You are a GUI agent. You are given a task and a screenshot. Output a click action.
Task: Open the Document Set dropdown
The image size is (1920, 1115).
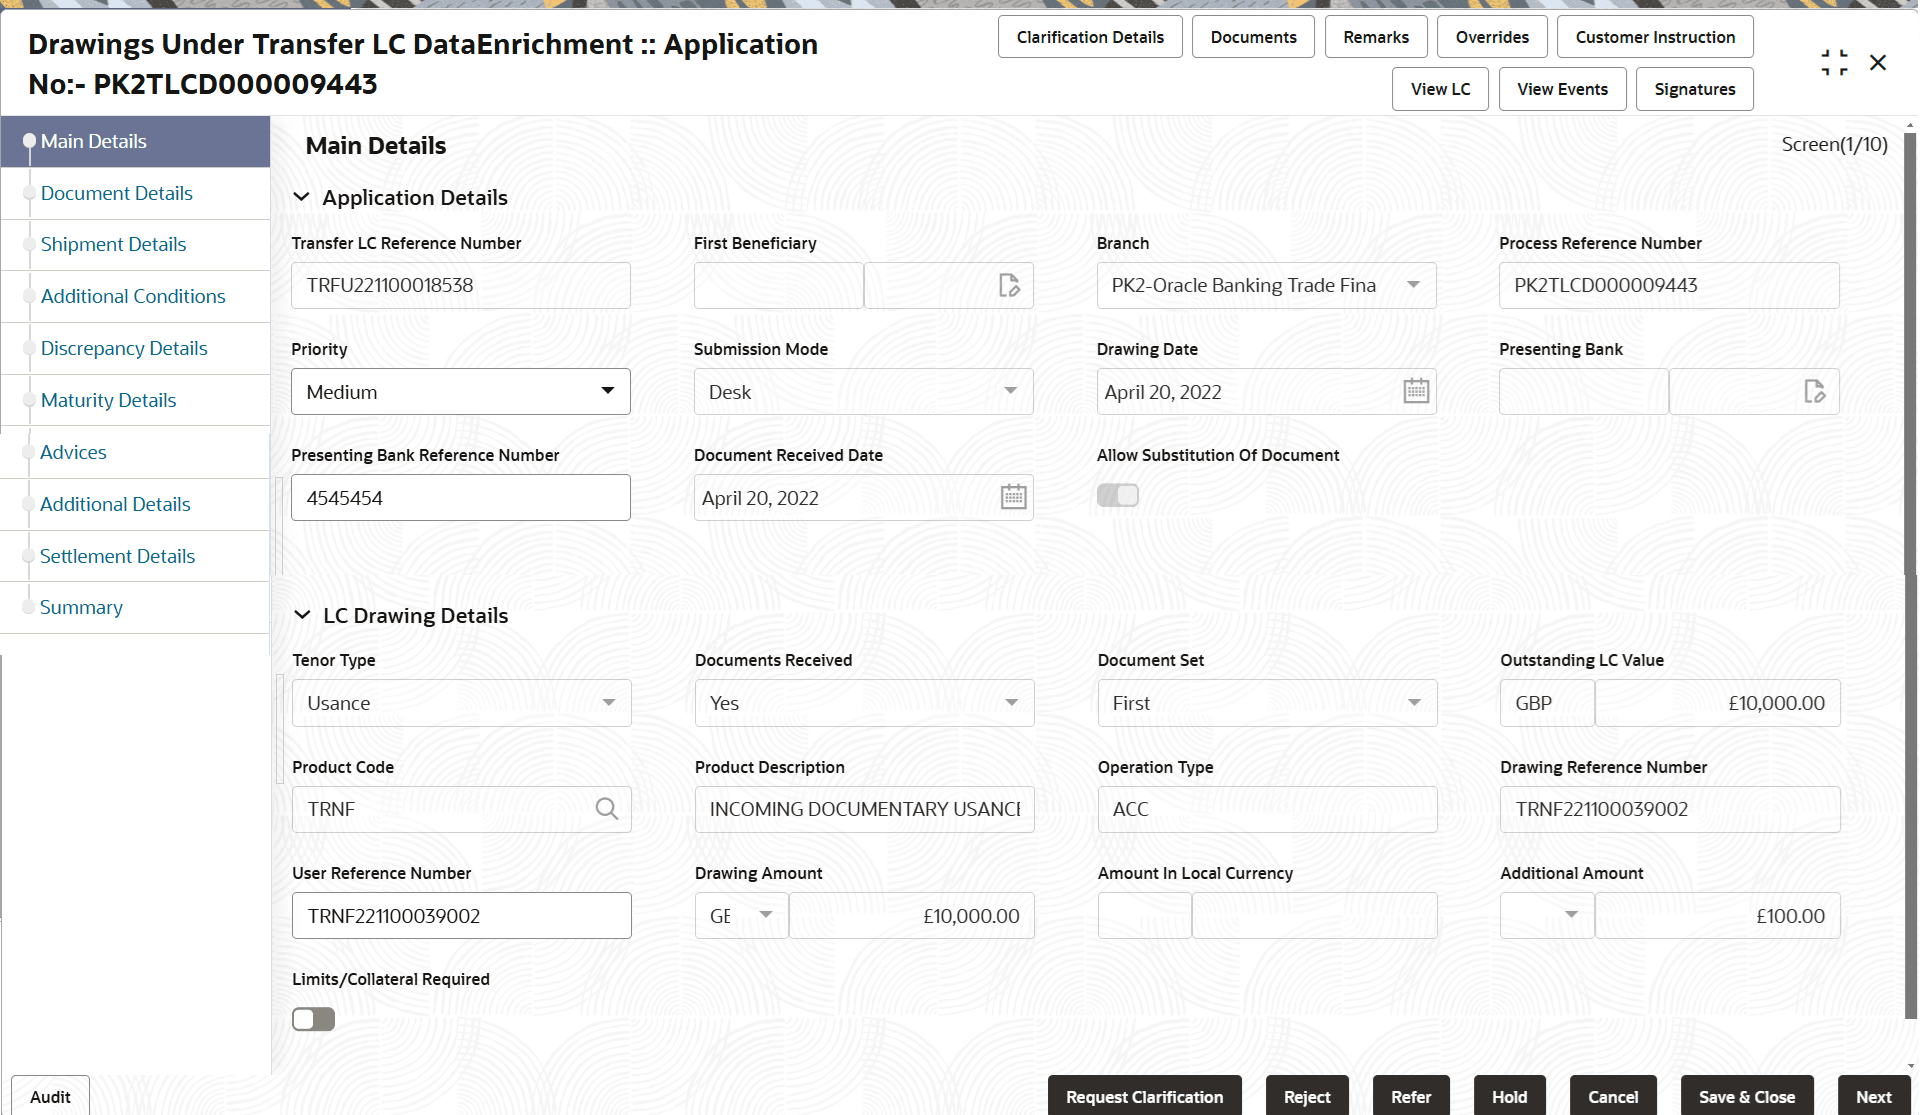1413,703
